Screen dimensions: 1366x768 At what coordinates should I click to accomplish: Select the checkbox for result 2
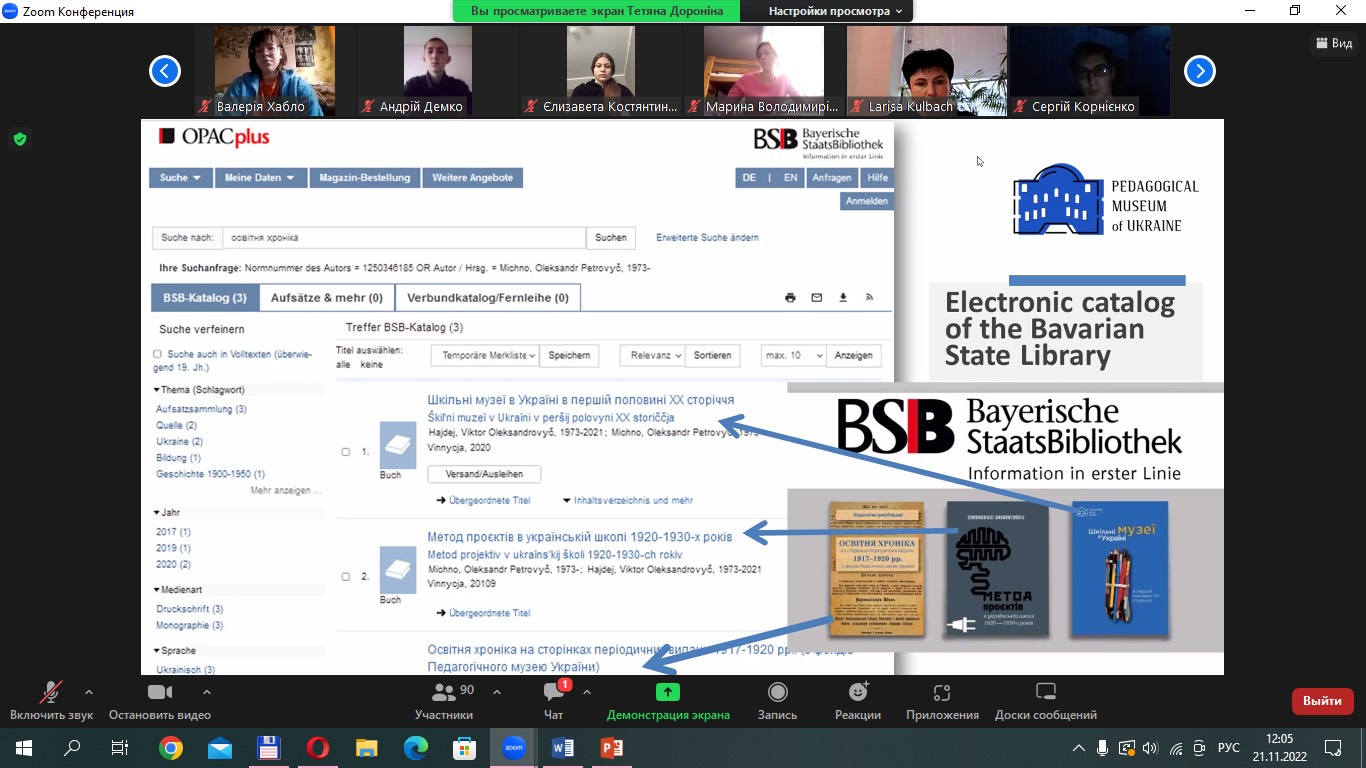pyautogui.click(x=346, y=577)
